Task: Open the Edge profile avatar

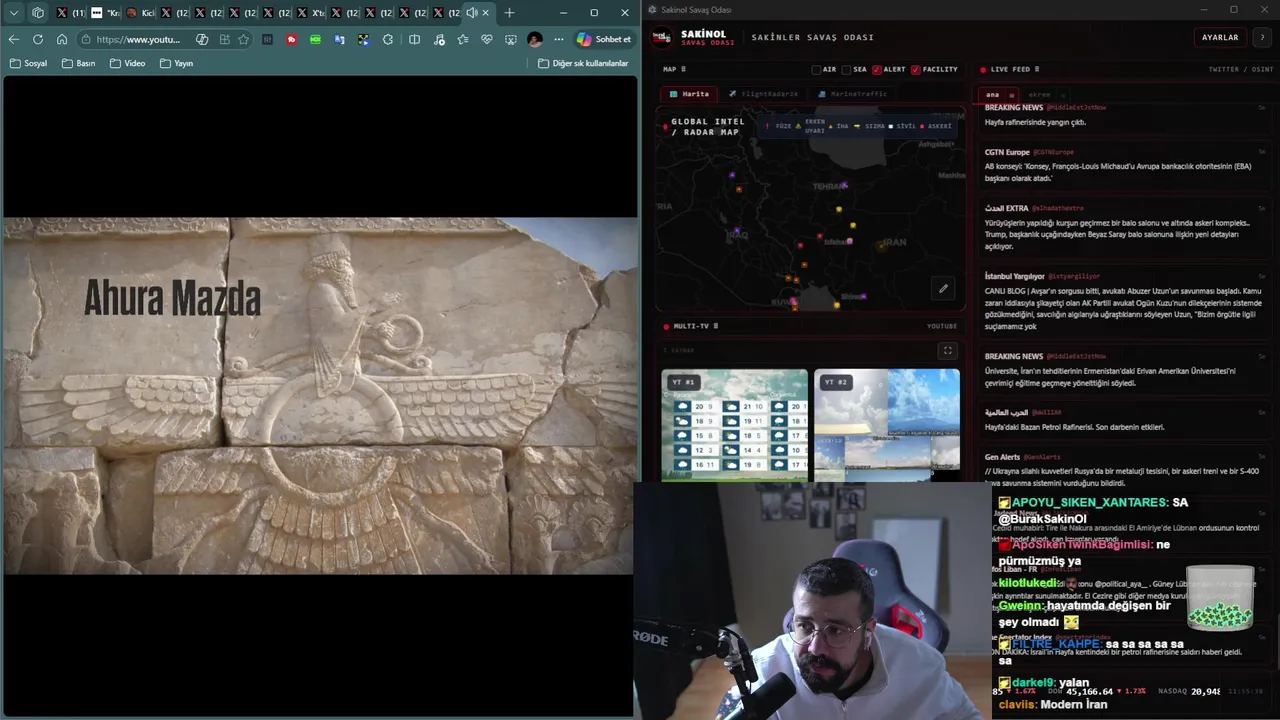Action: (535, 39)
